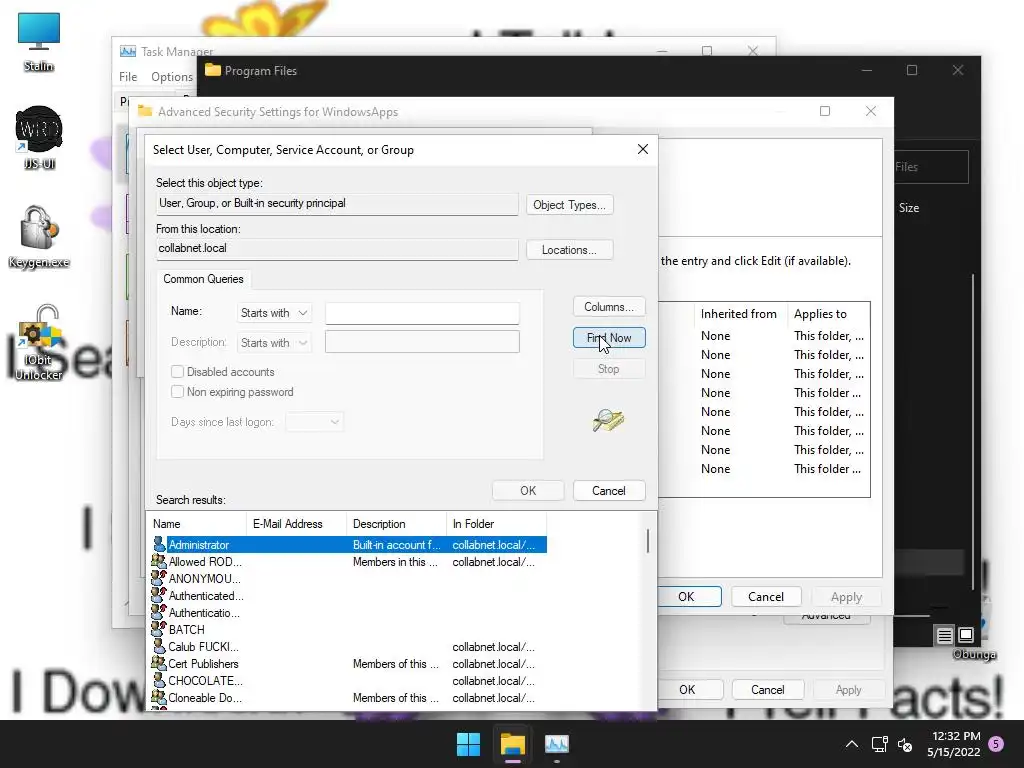Click the Locations button

(569, 250)
